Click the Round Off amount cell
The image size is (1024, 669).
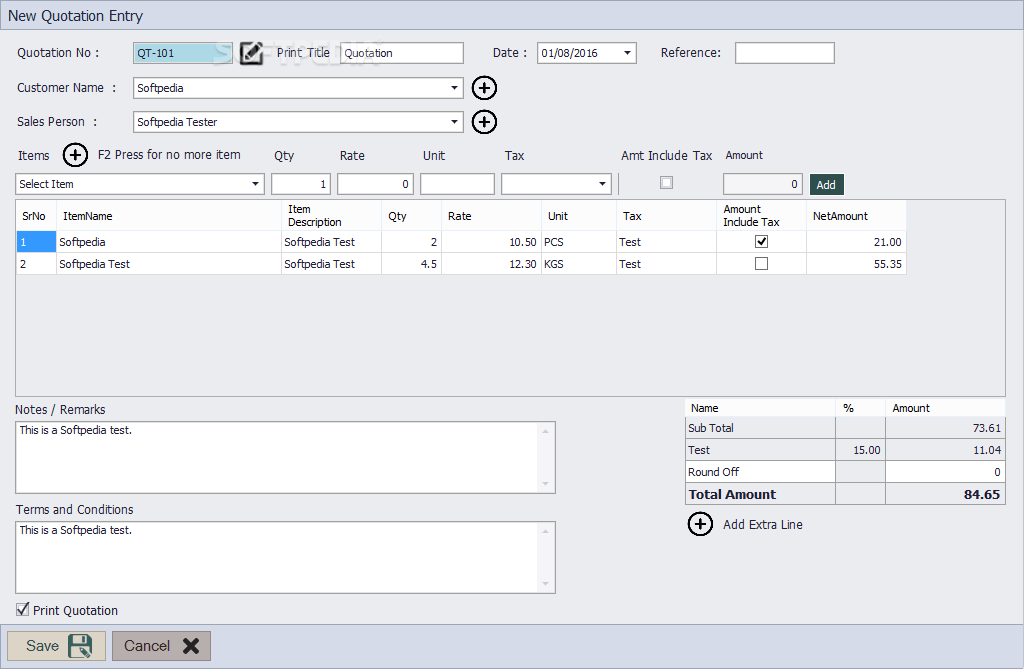pyautogui.click(x=945, y=472)
